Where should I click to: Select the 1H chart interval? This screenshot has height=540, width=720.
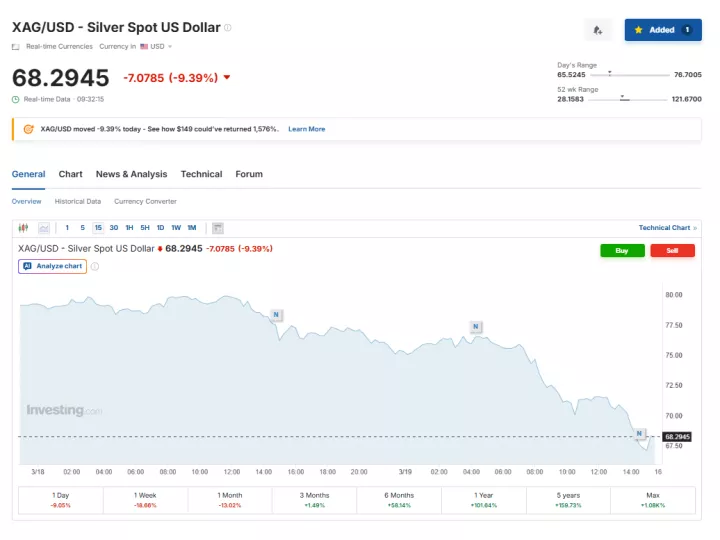(x=129, y=228)
